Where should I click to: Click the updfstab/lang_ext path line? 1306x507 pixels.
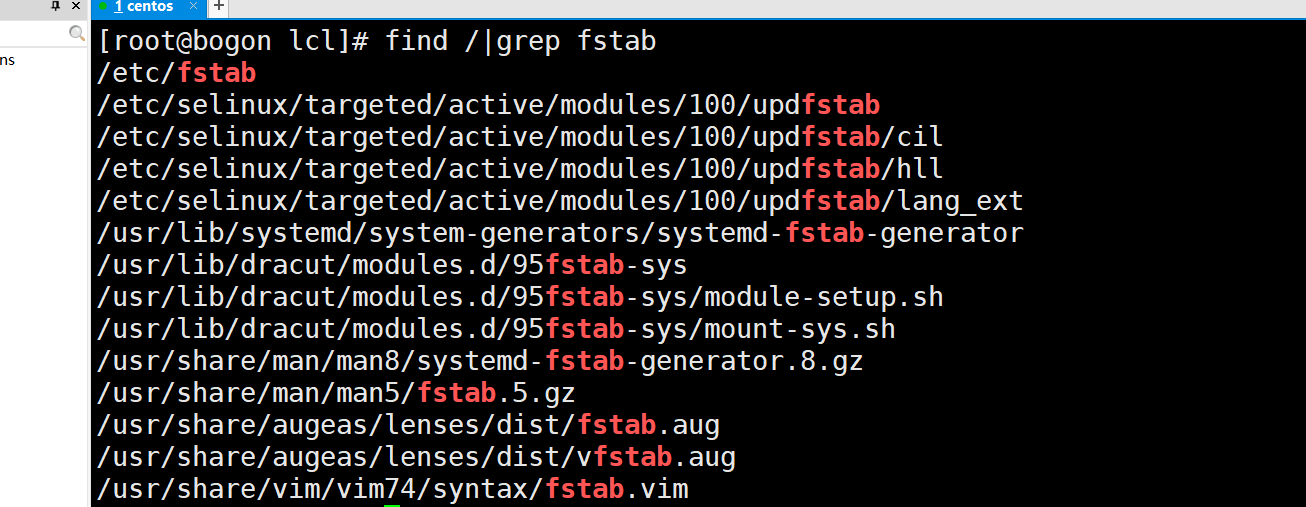point(560,202)
